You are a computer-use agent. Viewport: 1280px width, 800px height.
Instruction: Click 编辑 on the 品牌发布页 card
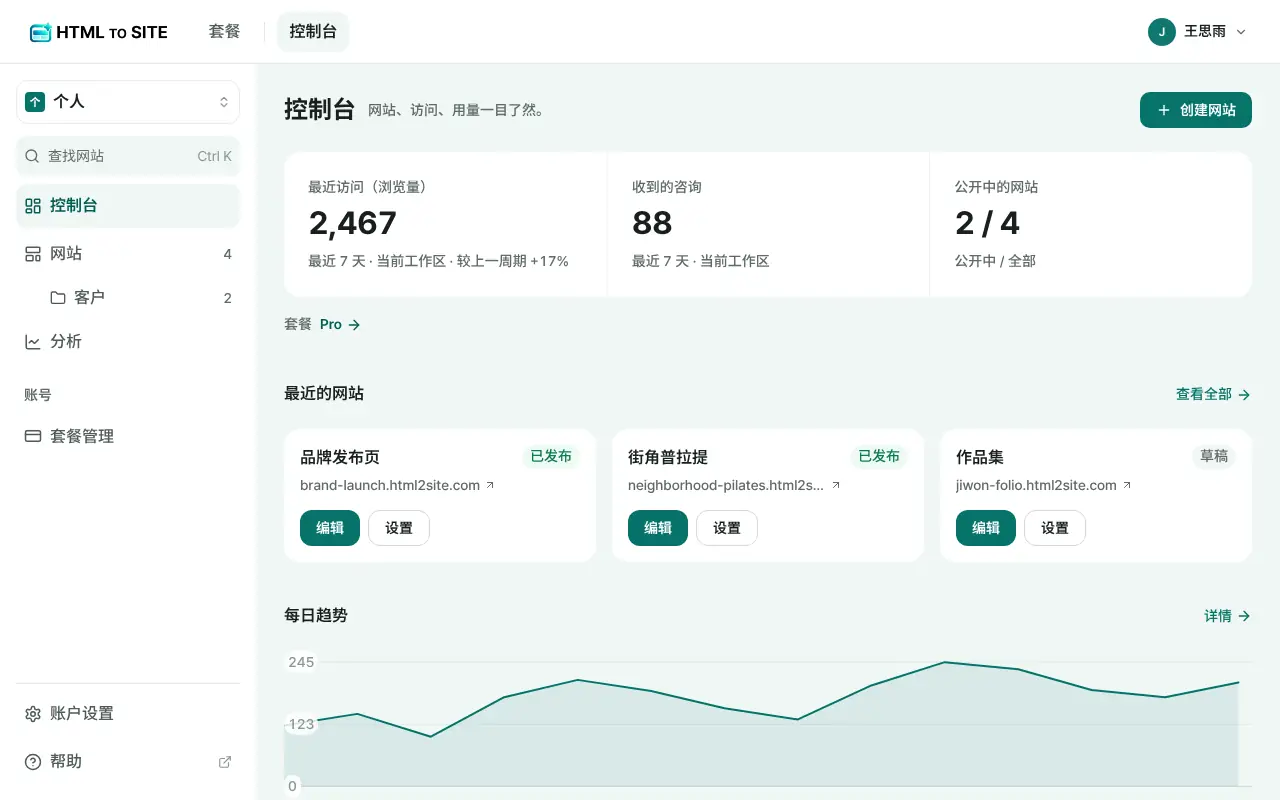point(330,528)
